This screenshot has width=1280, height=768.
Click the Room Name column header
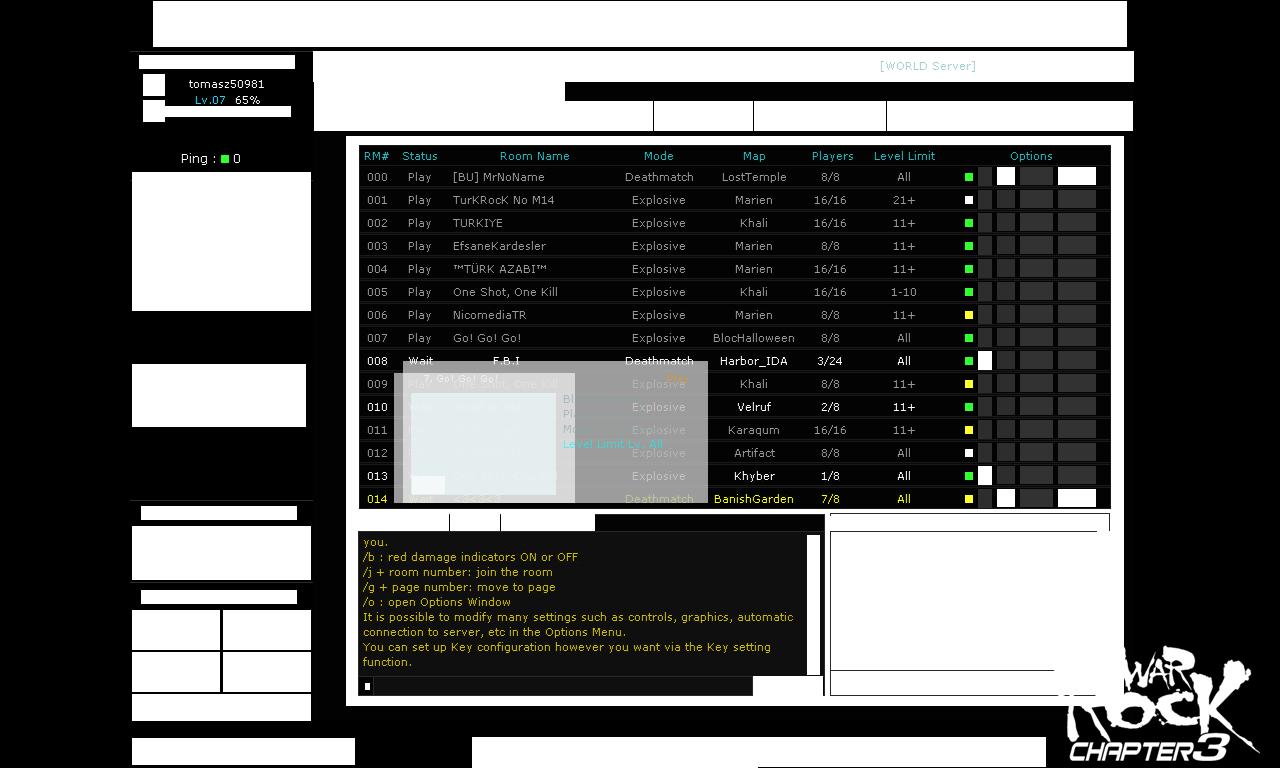tap(535, 156)
